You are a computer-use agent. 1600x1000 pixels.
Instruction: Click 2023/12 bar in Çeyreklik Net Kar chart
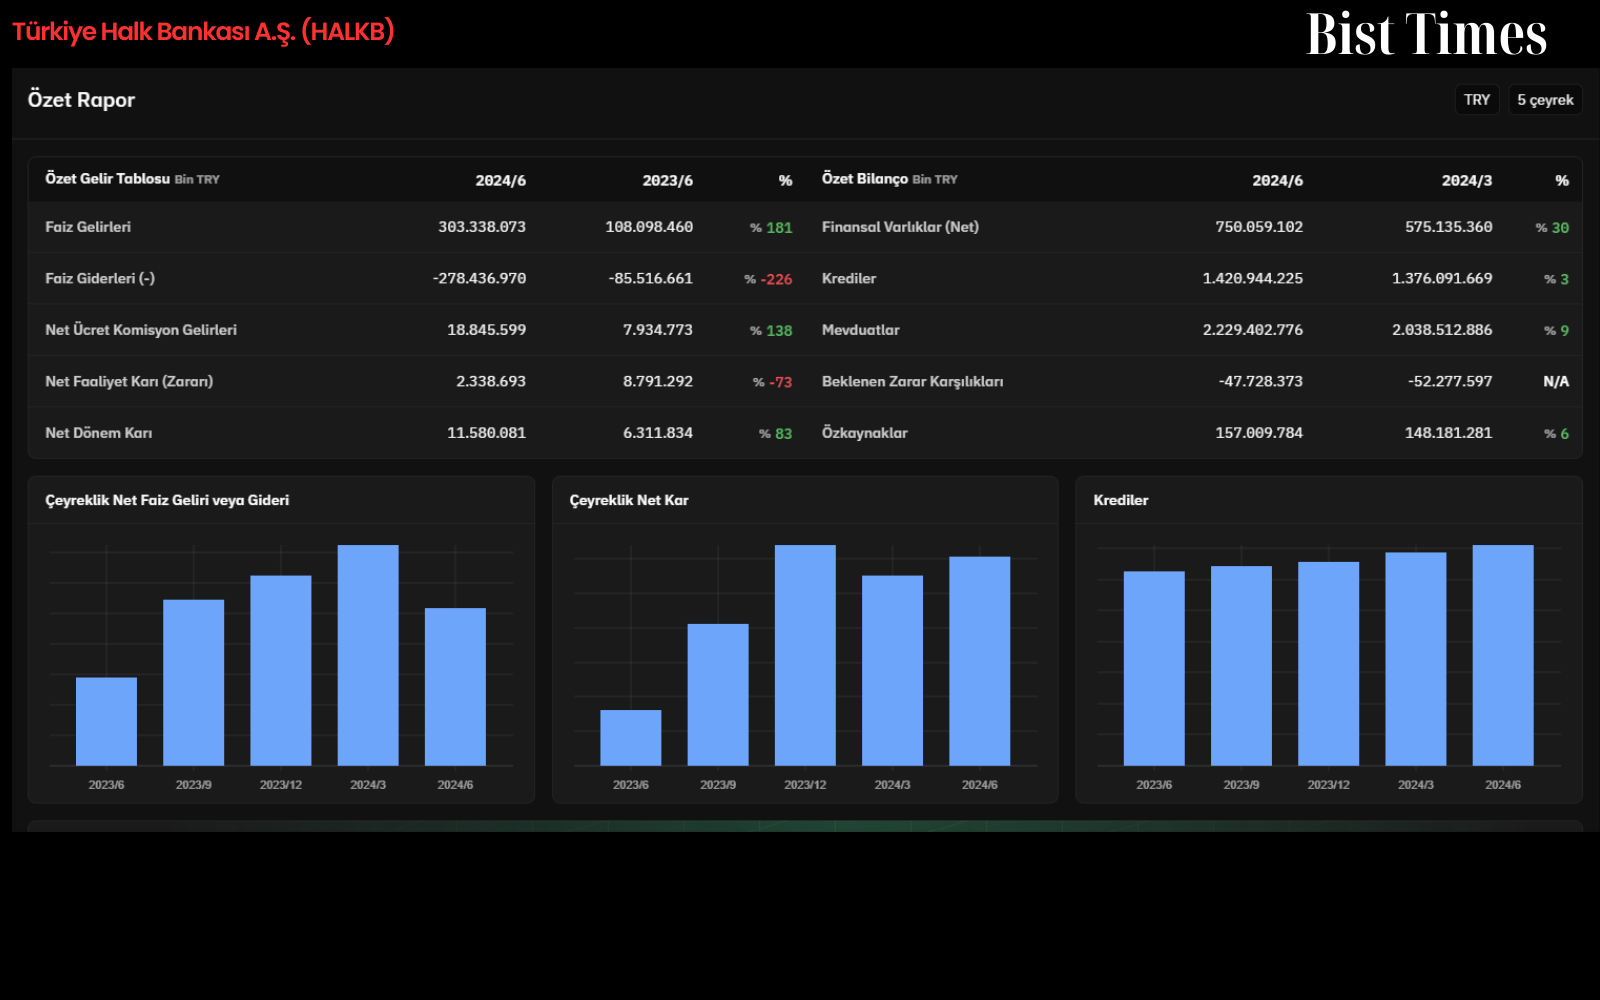[x=805, y=655]
